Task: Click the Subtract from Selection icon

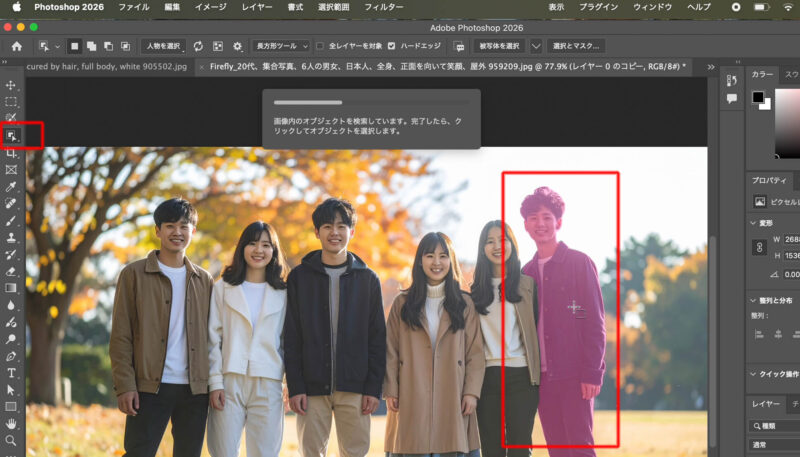Action: pos(109,46)
